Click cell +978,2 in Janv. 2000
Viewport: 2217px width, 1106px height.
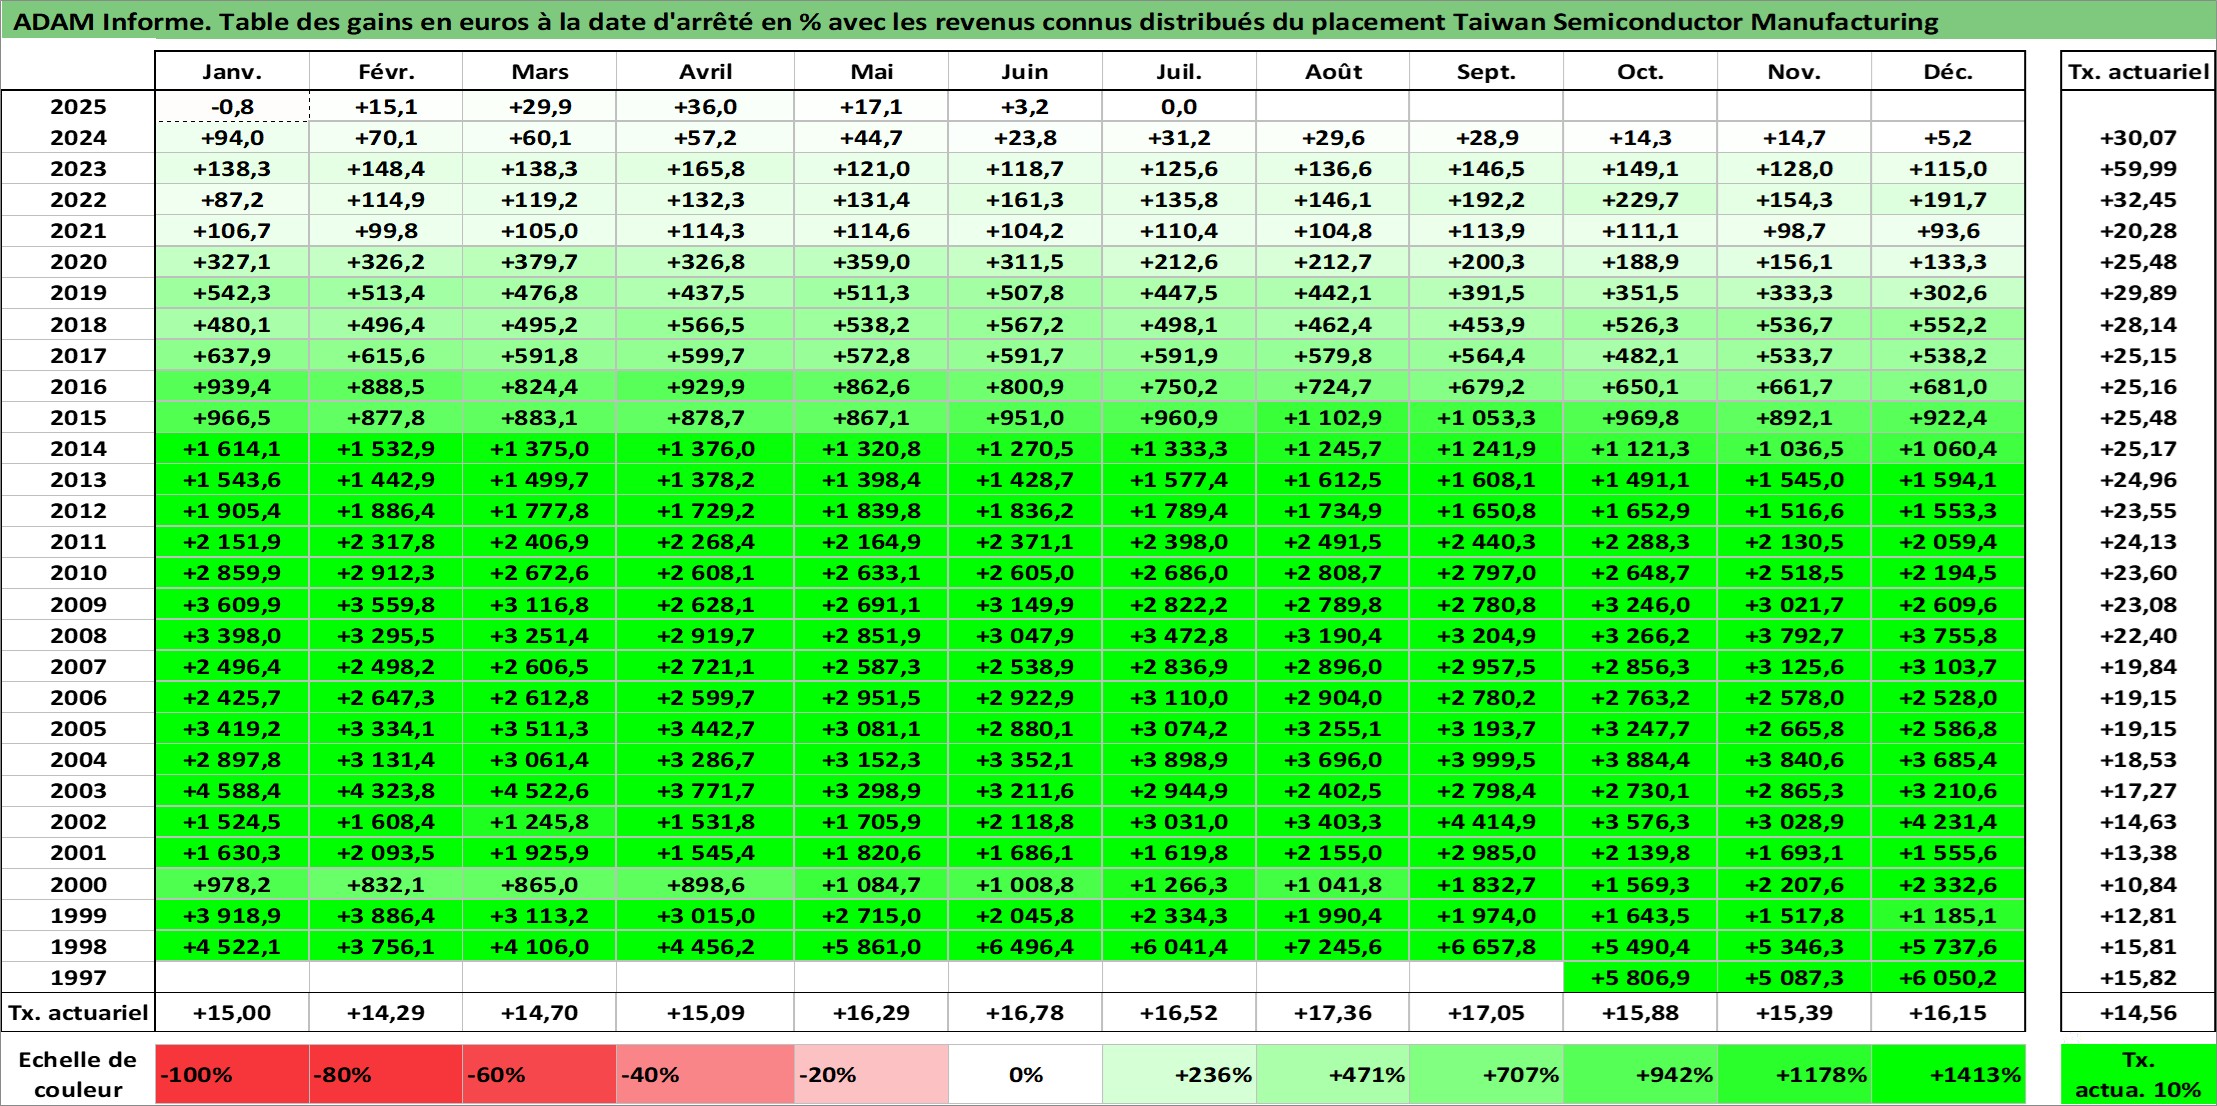pos(232,884)
